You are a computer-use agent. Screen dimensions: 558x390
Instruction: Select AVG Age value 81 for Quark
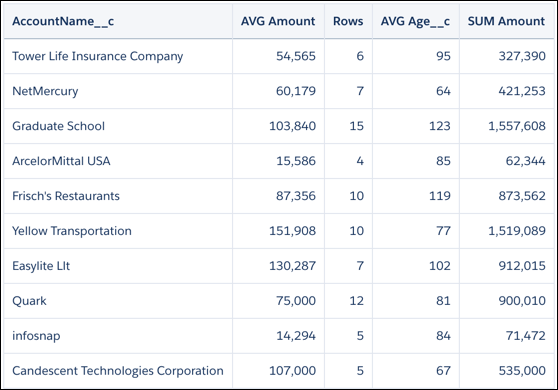pos(443,301)
